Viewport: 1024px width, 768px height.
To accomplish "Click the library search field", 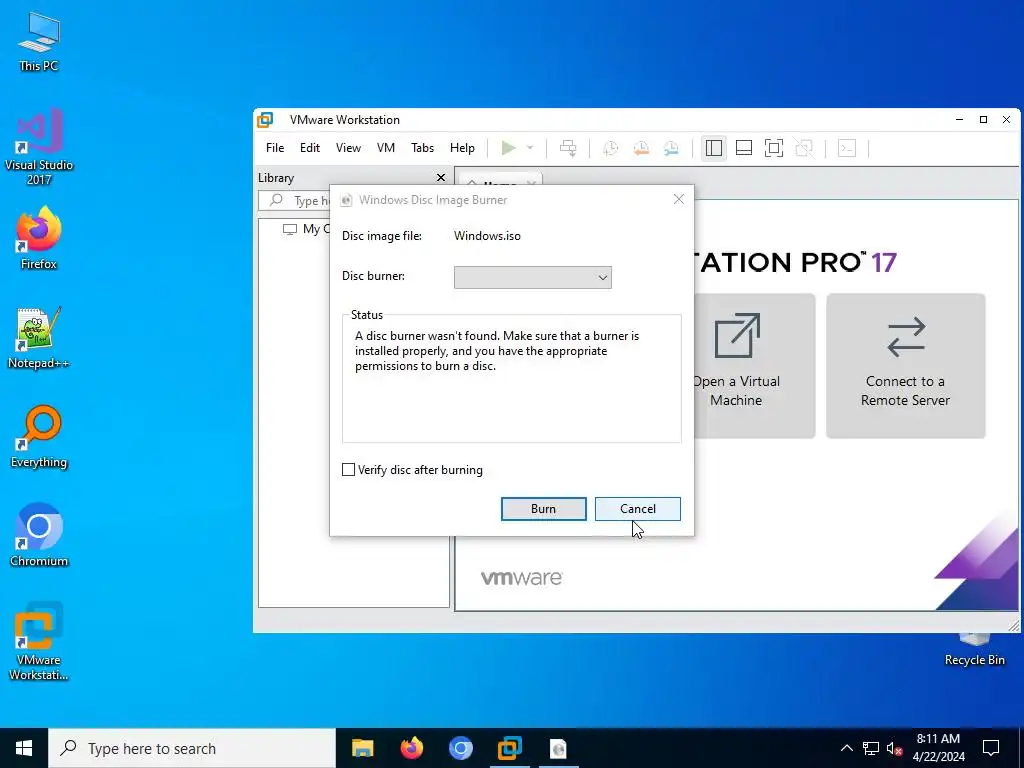I will pos(295,200).
